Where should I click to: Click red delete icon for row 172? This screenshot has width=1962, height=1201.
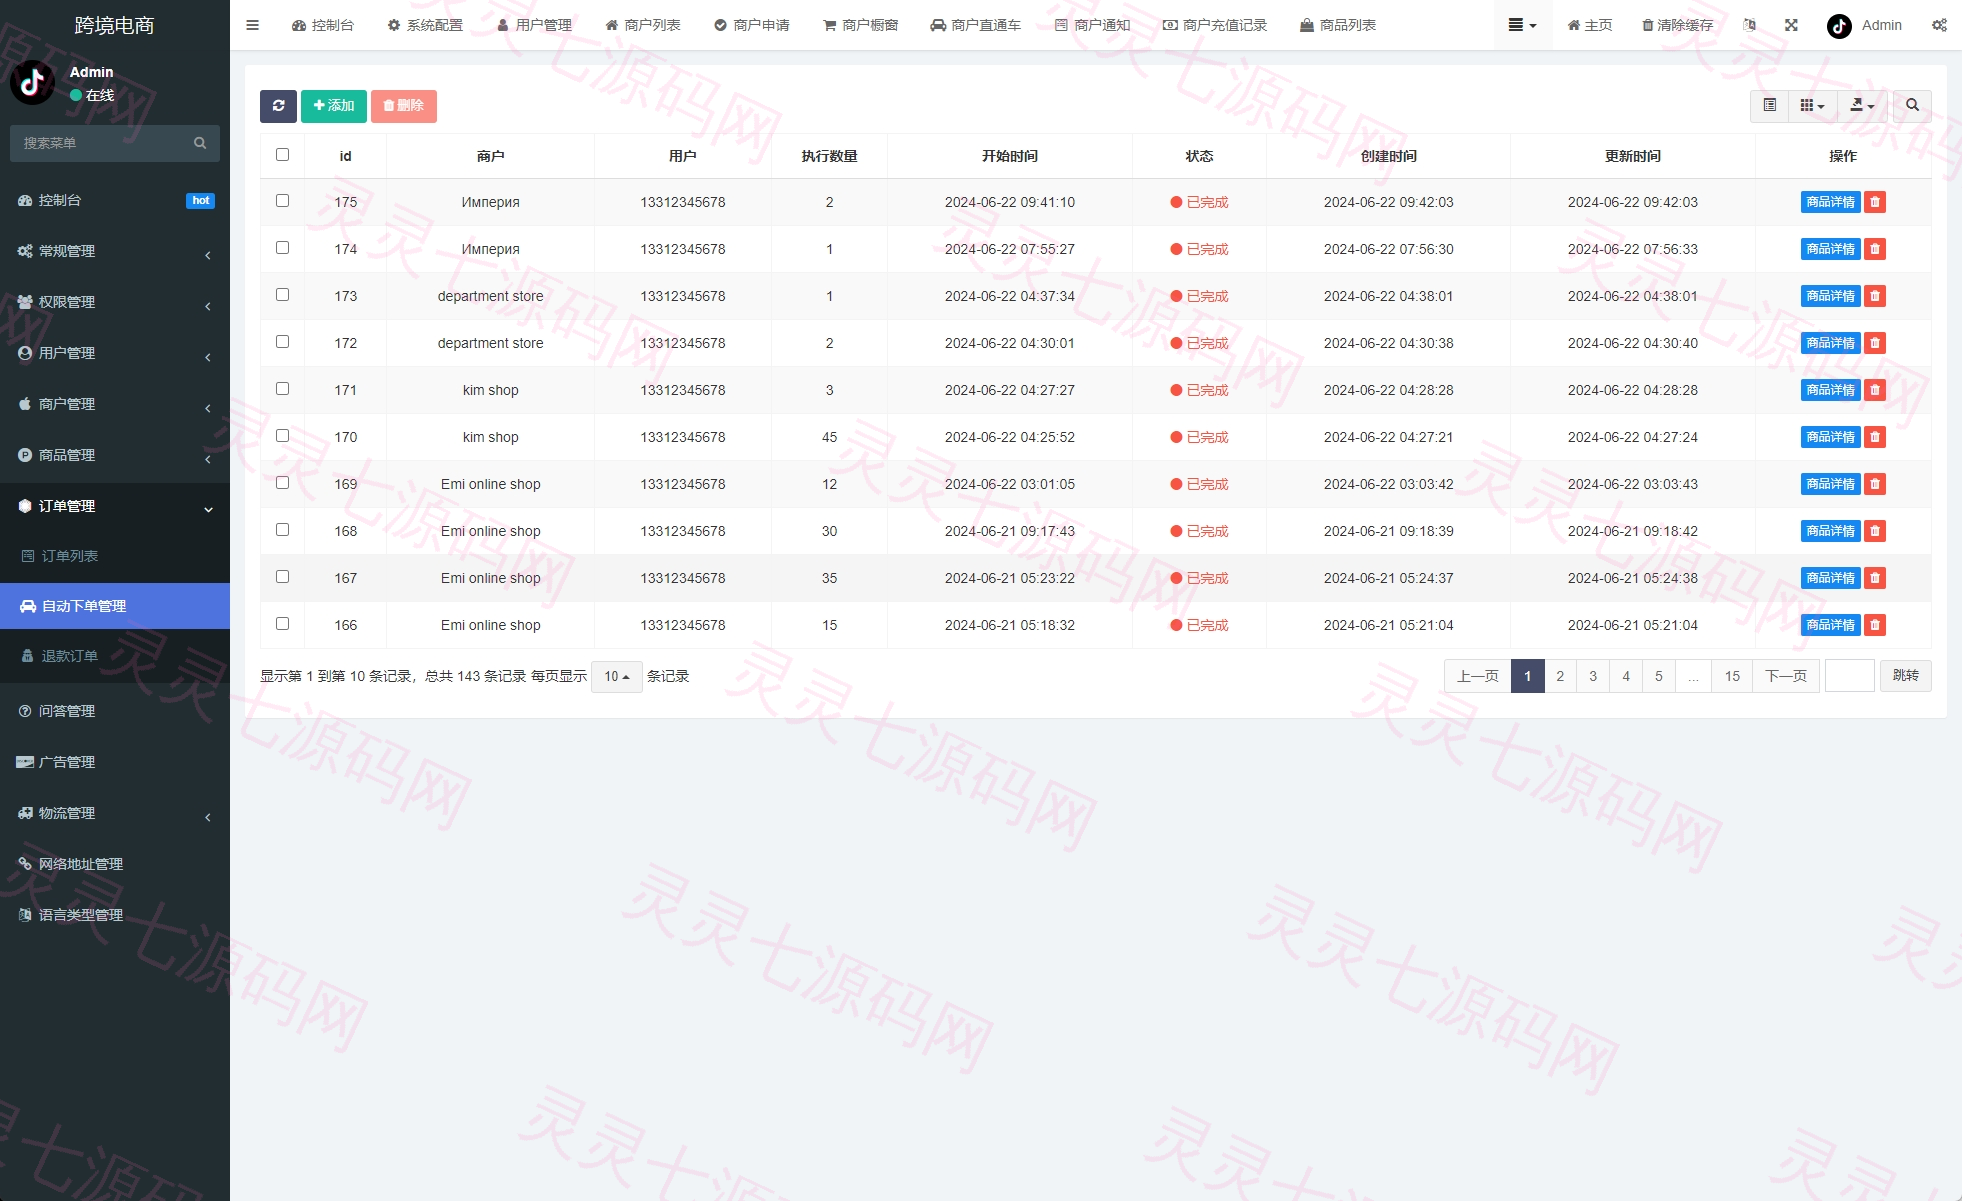click(x=1875, y=343)
